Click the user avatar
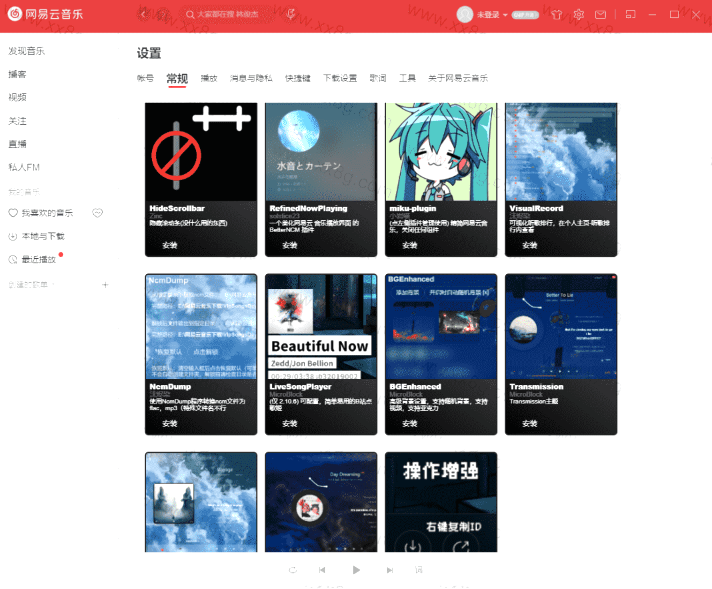Screen dimensions: 712x589 click(465, 15)
